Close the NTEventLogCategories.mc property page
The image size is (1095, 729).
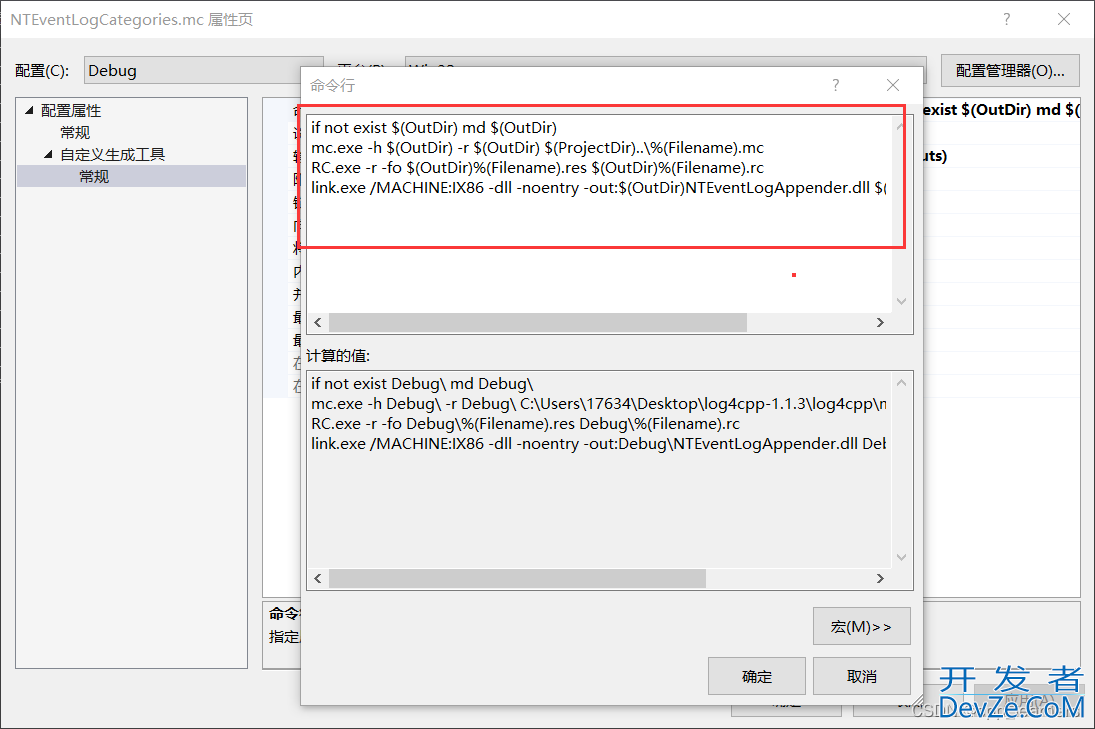[x=1064, y=20]
